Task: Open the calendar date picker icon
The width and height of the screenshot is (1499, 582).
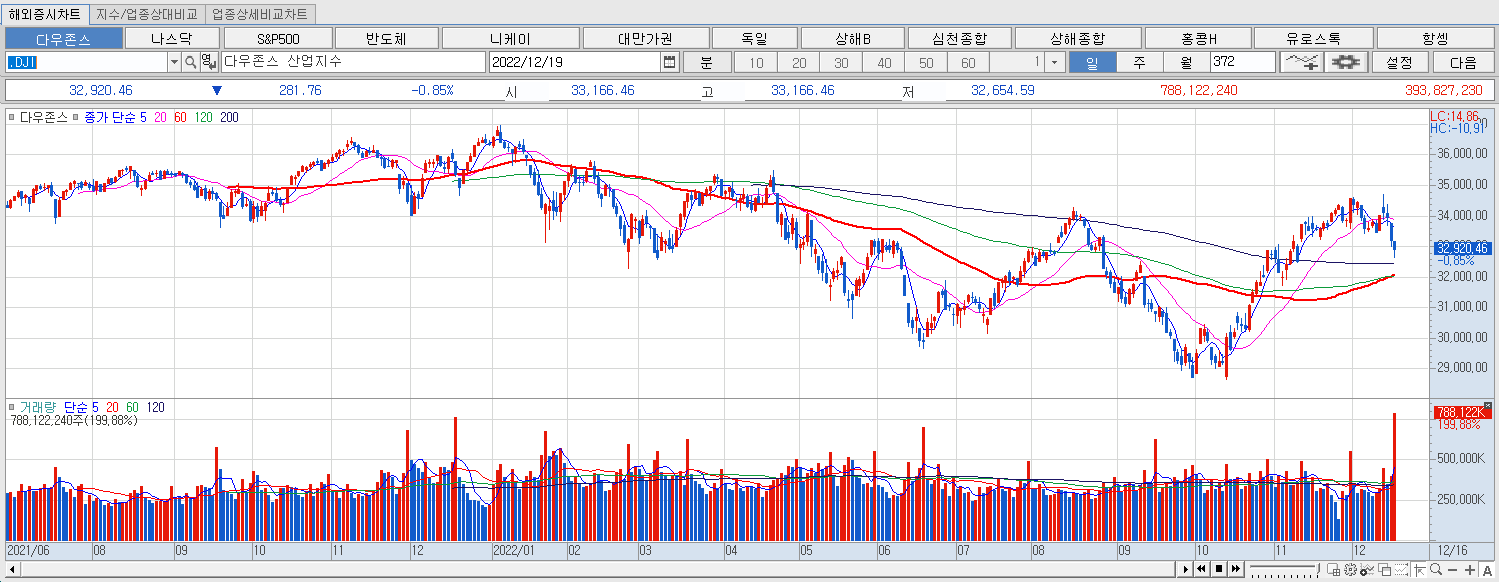Action: point(669,62)
